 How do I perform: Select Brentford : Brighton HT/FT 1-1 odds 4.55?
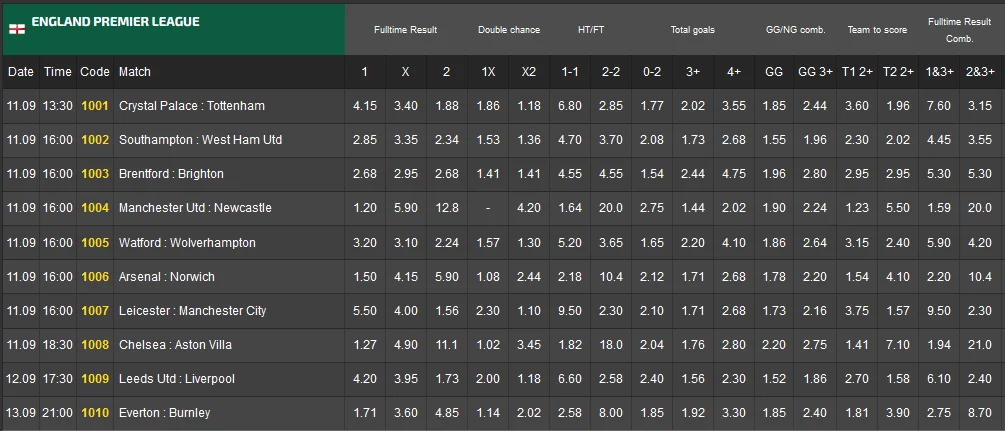(x=570, y=174)
